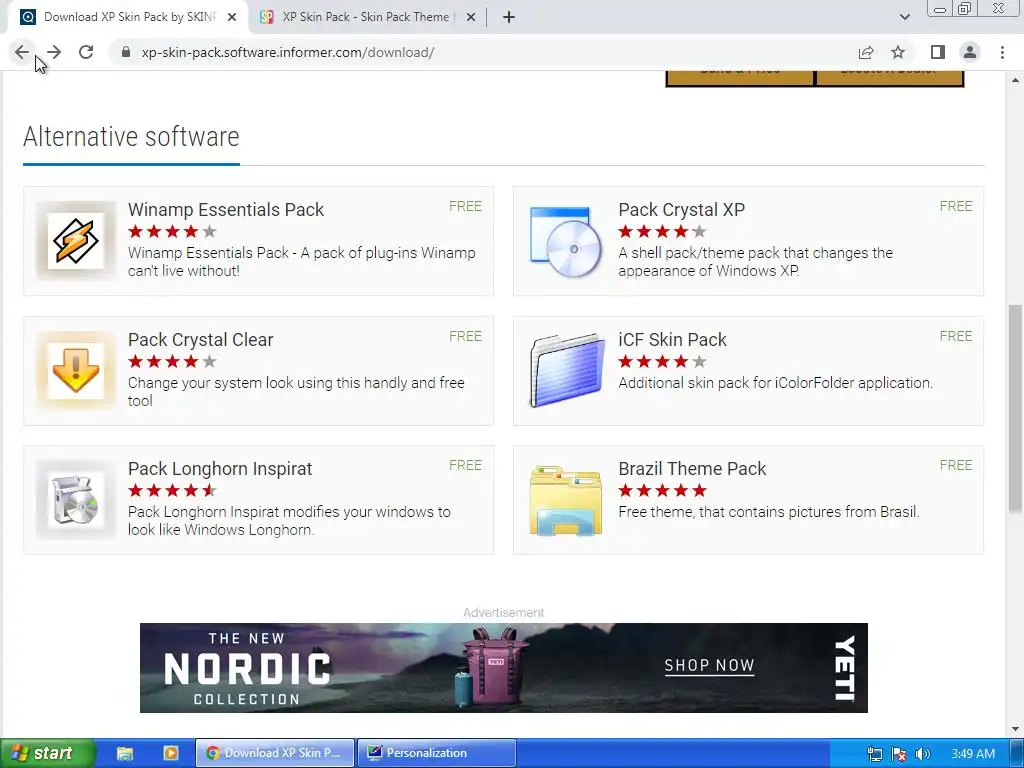
Task: Open the Pack Longhorn Inspirat title link
Action: point(220,469)
